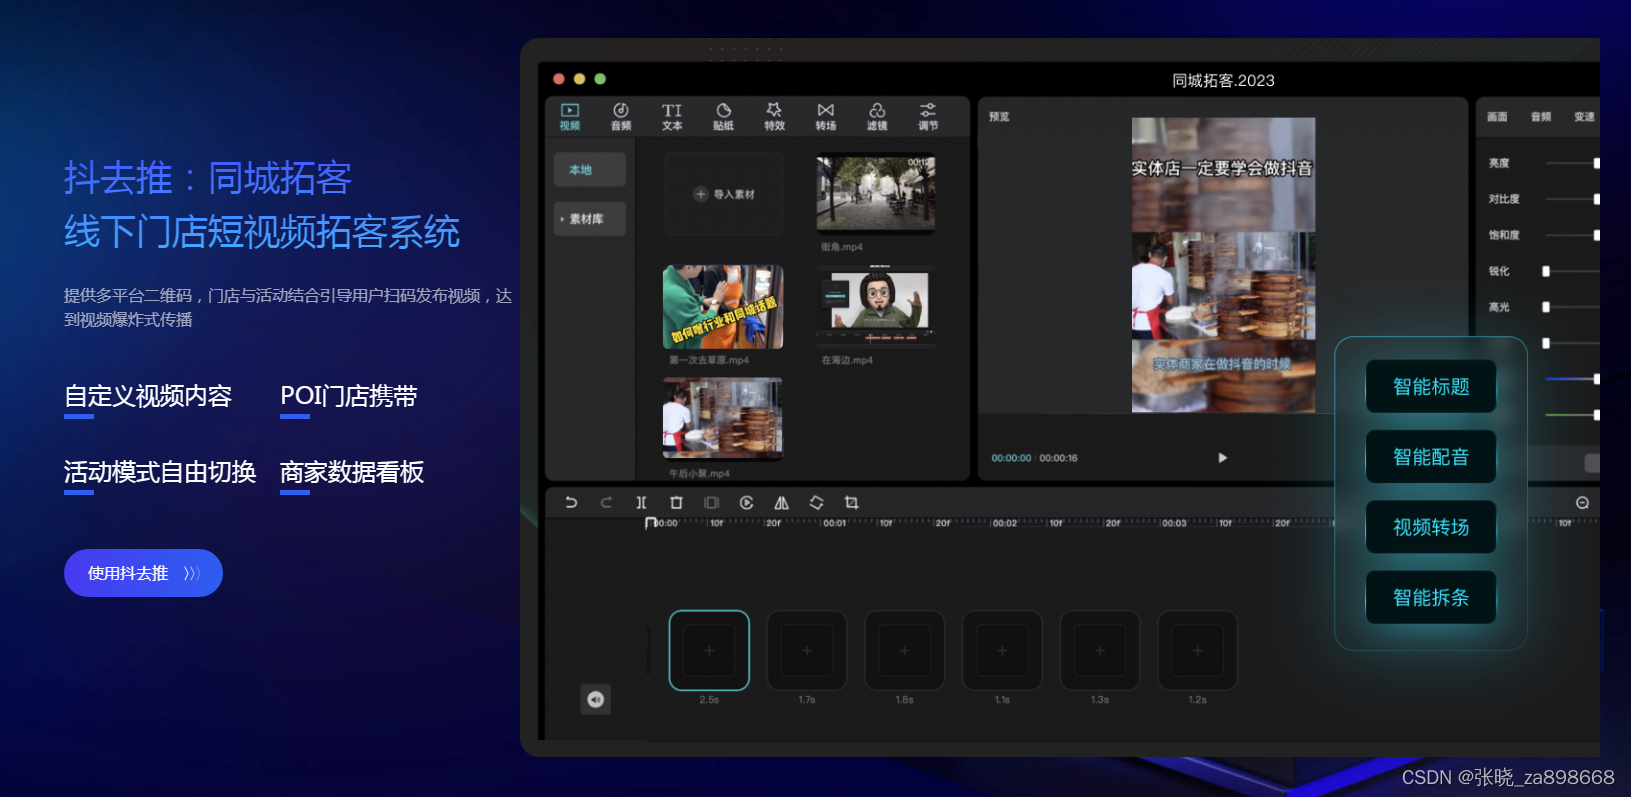The image size is (1631, 797).
Task: Click the 智能标题 button
Action: [x=1431, y=386]
